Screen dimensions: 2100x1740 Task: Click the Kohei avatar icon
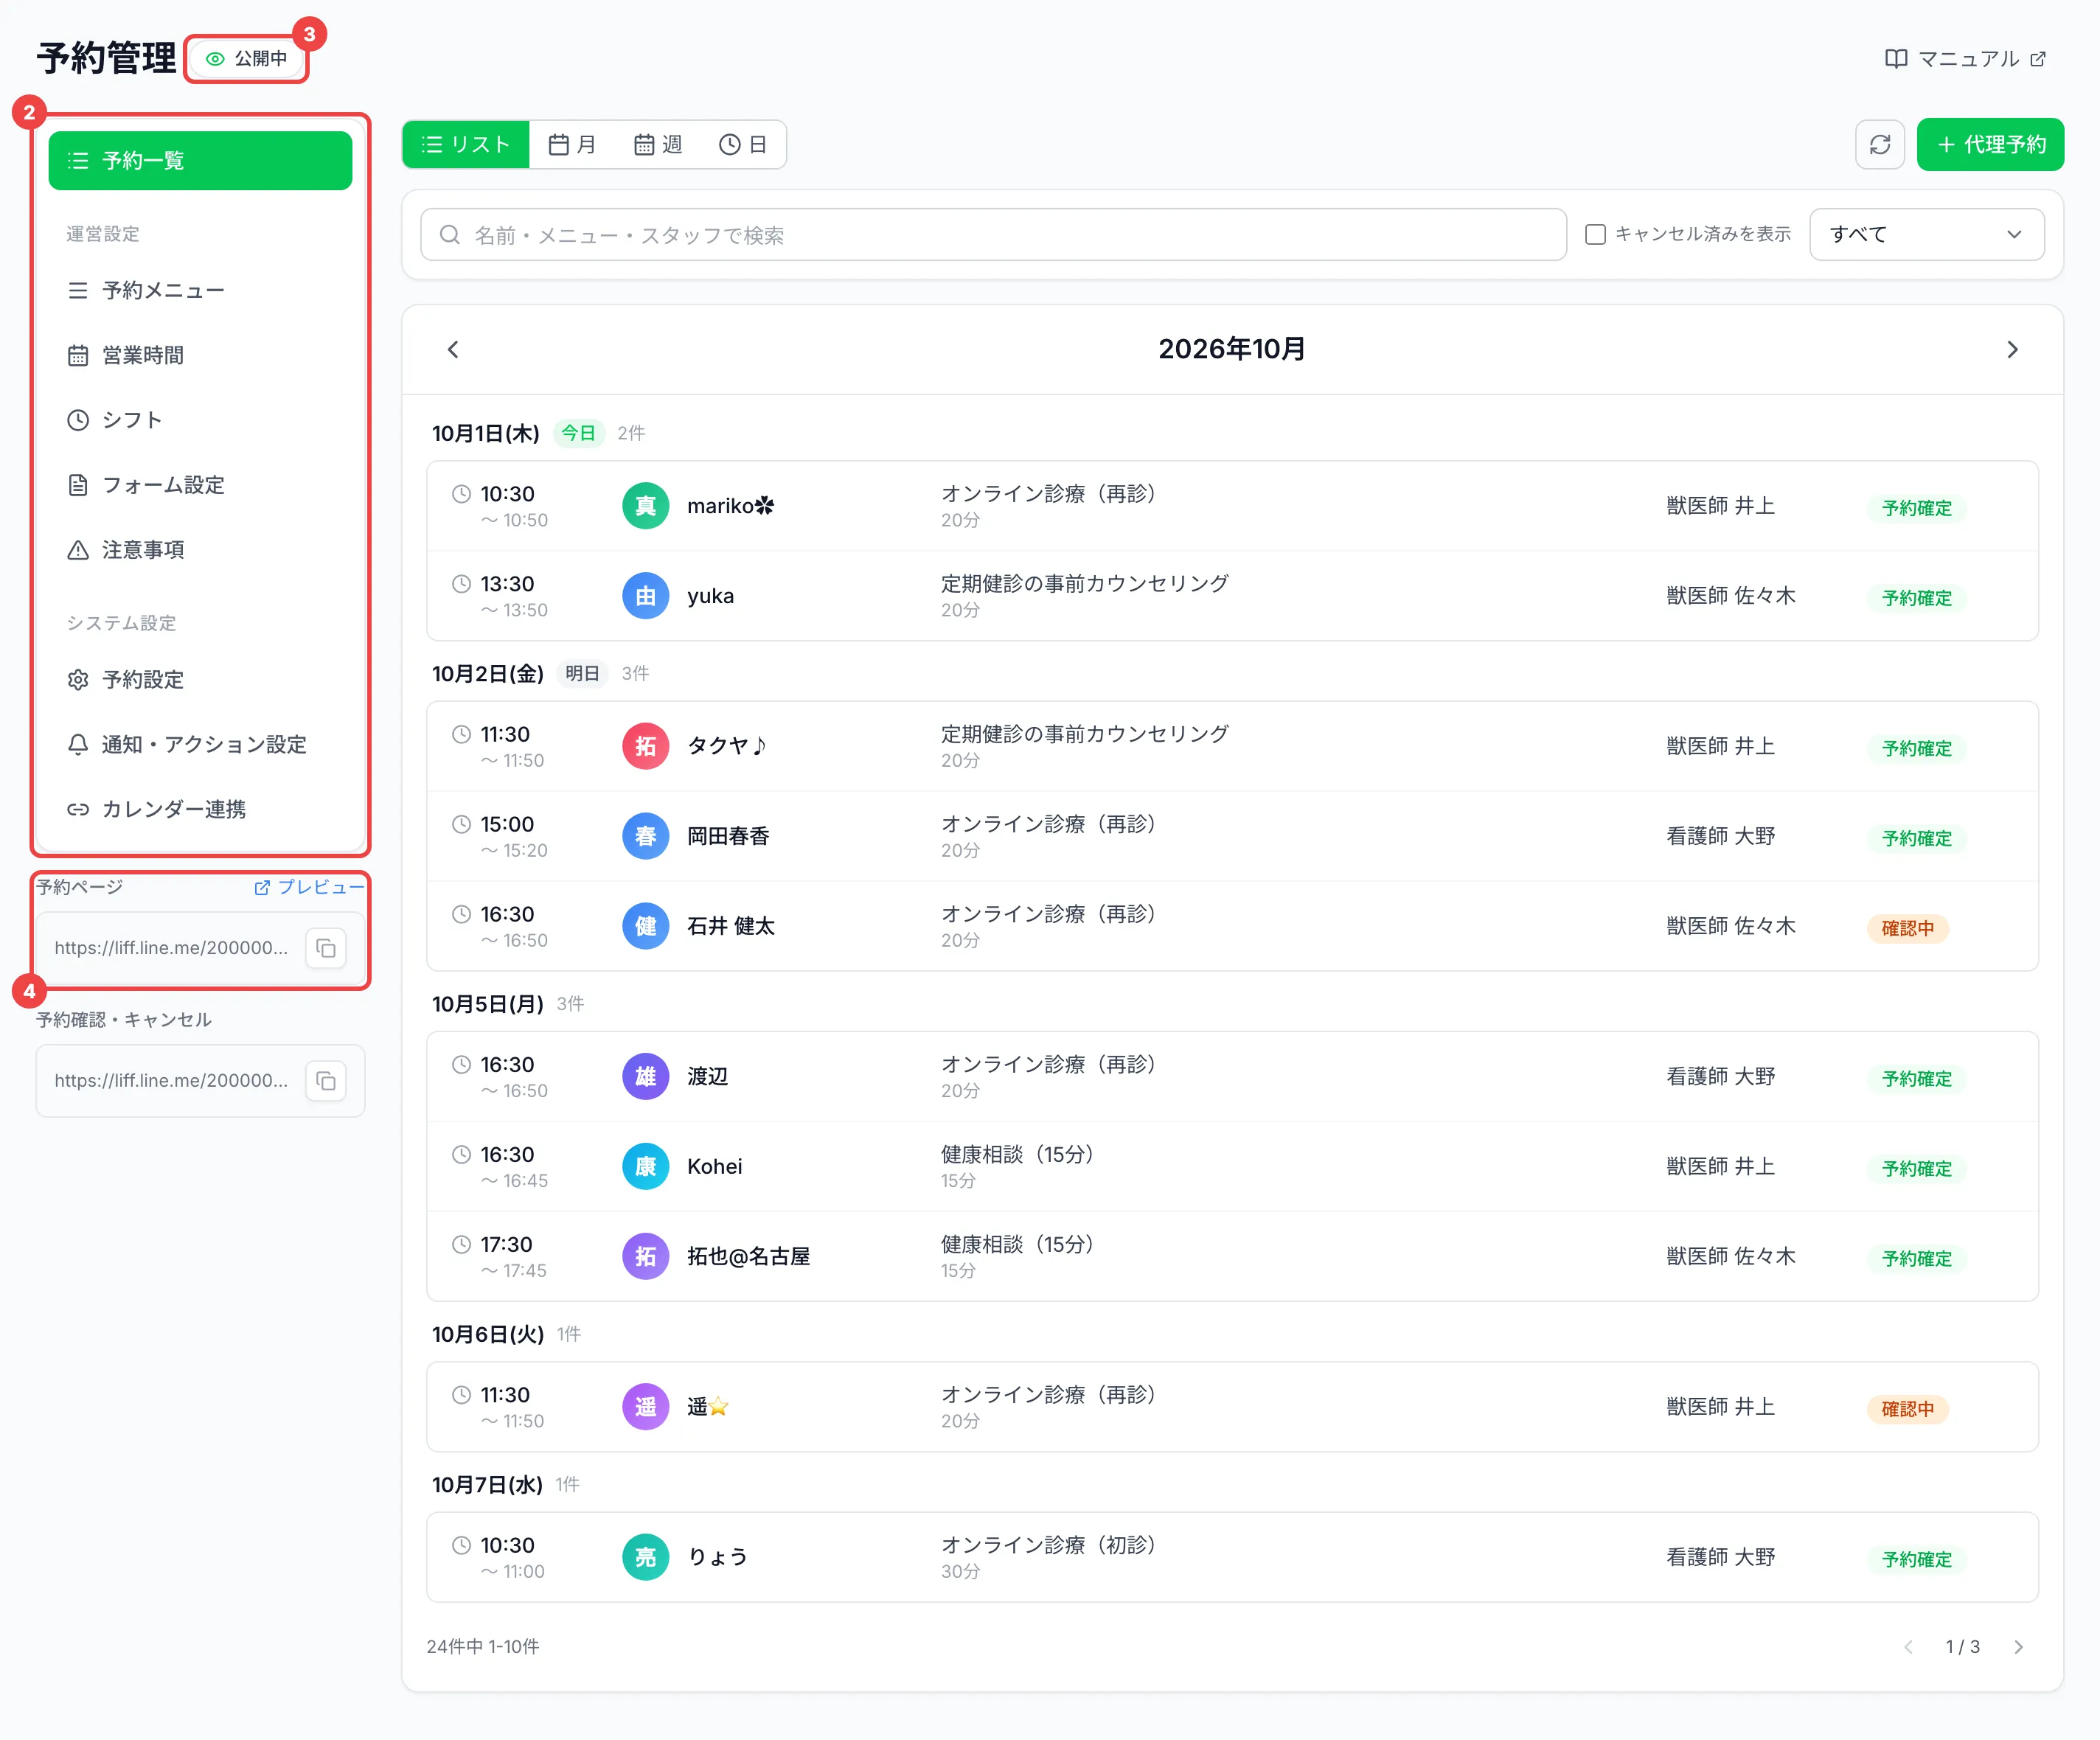coord(645,1166)
